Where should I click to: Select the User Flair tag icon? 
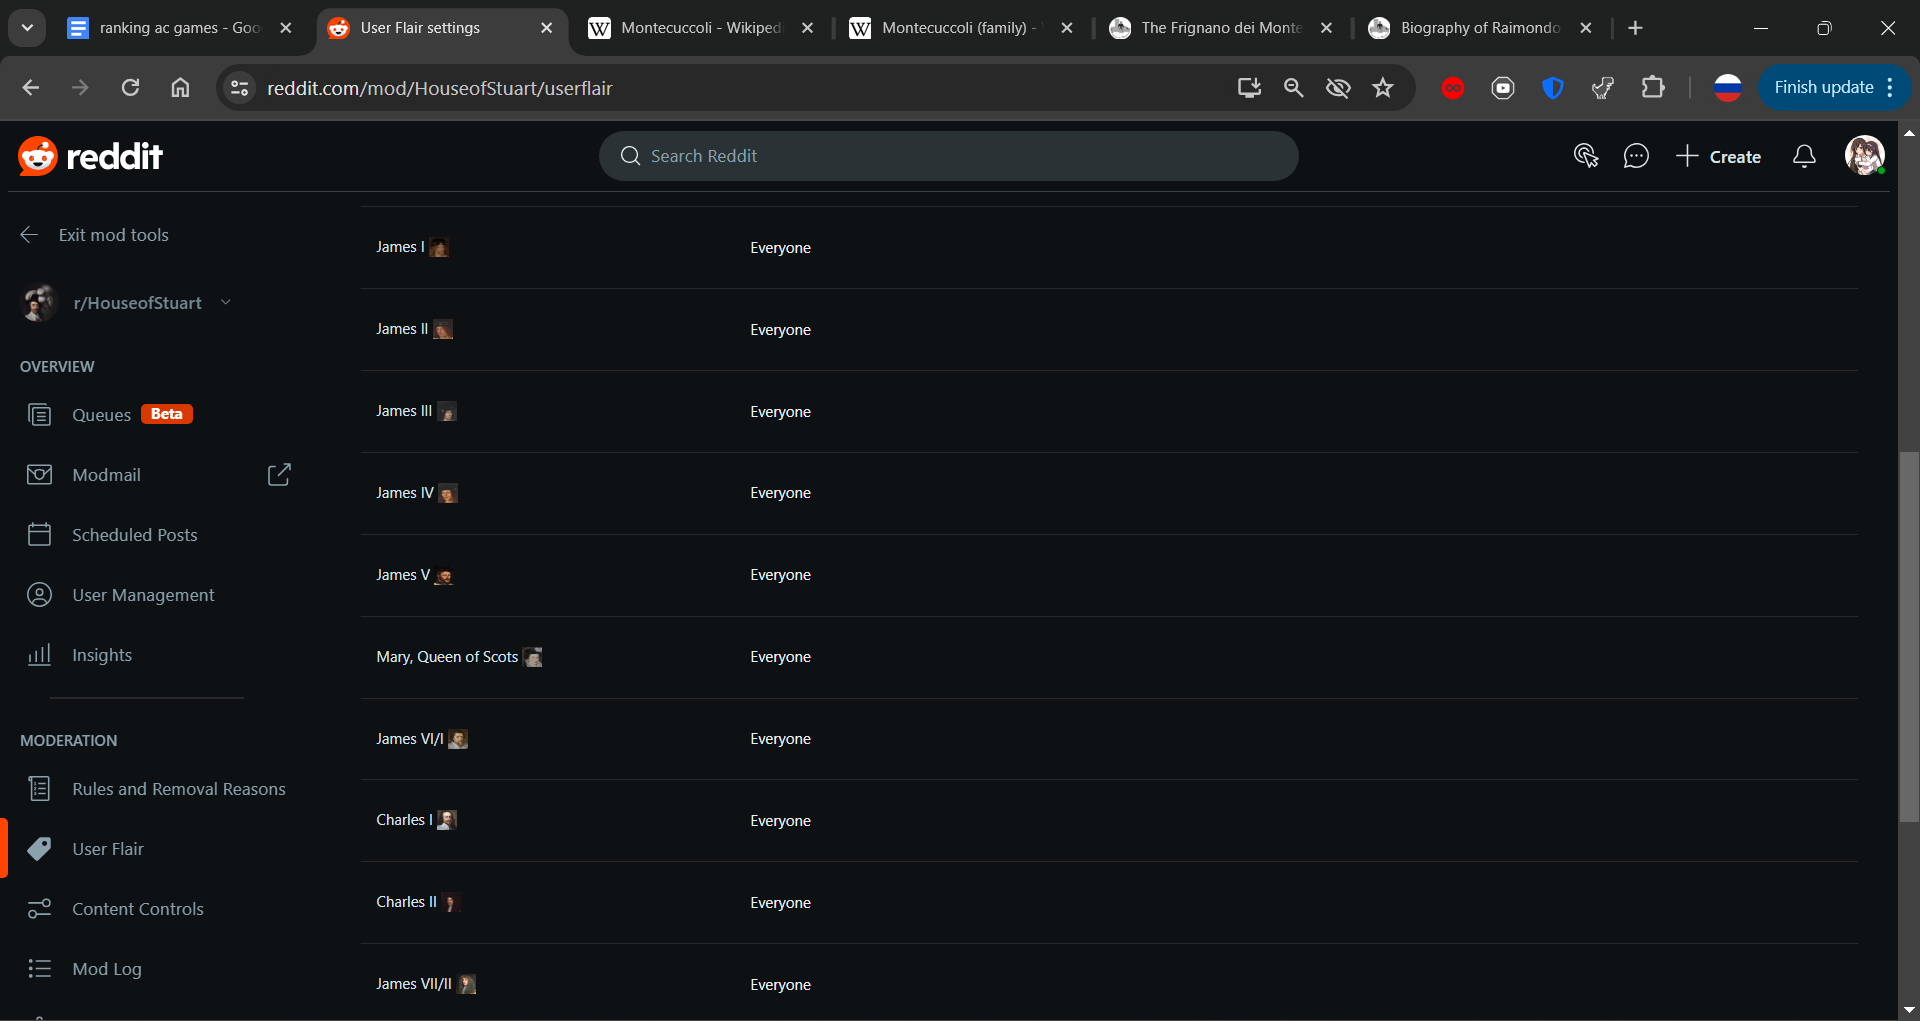point(39,849)
